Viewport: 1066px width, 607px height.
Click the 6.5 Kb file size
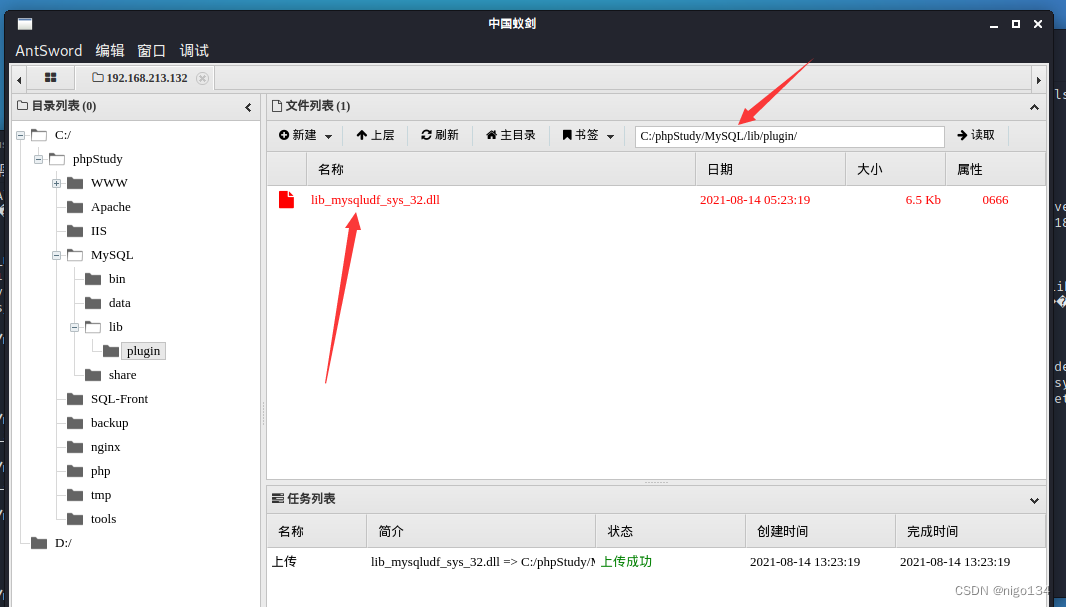(x=923, y=200)
